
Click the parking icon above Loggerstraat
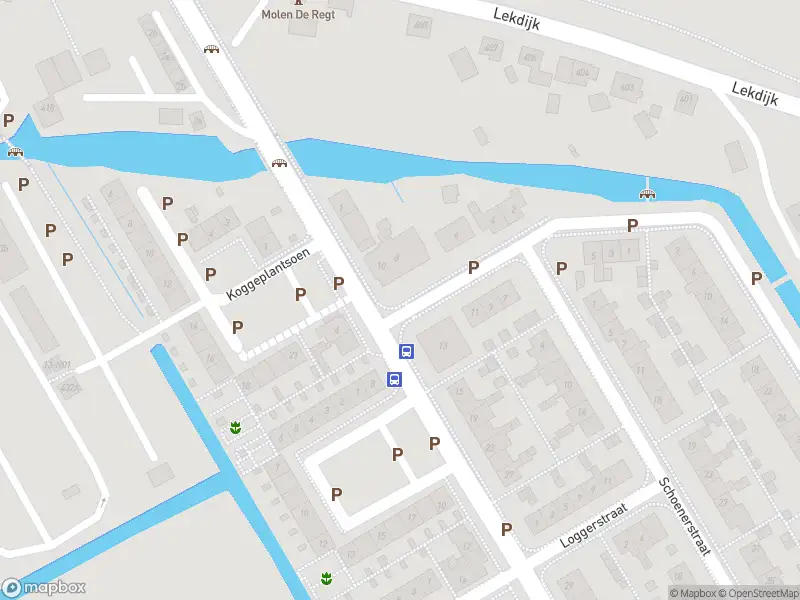pos(506,529)
